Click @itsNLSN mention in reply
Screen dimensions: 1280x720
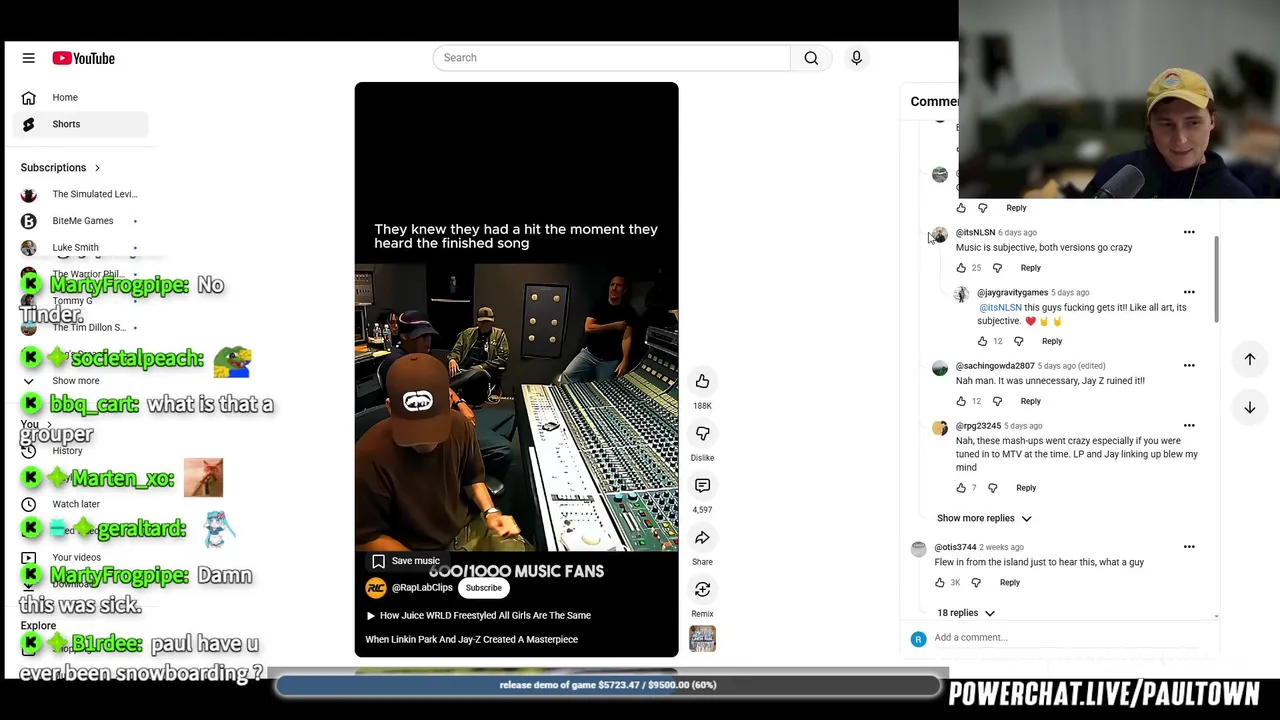(x=1000, y=307)
